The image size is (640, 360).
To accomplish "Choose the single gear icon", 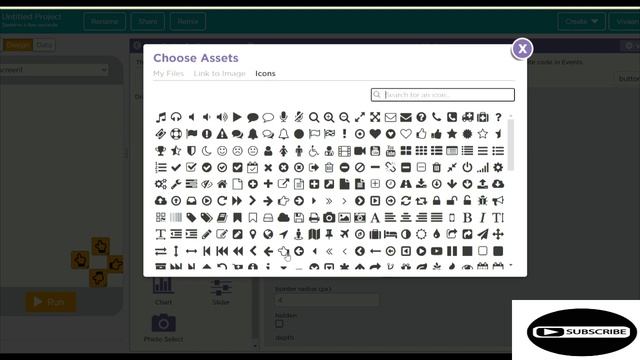I will 498,167.
